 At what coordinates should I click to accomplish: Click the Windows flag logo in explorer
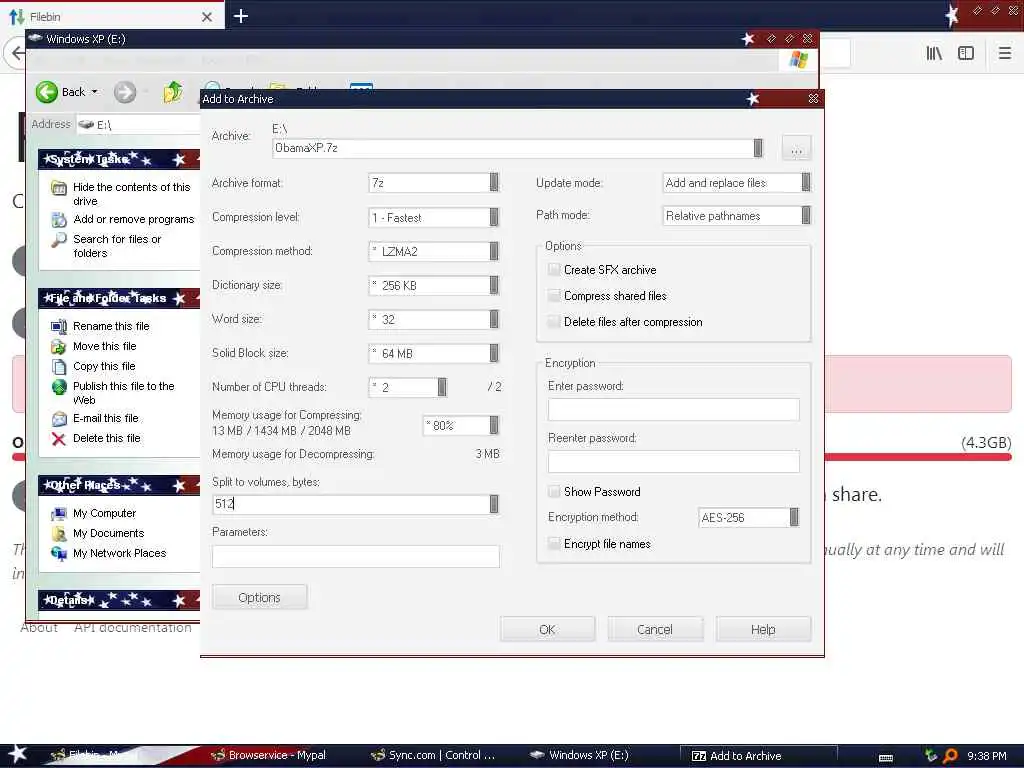click(x=798, y=60)
